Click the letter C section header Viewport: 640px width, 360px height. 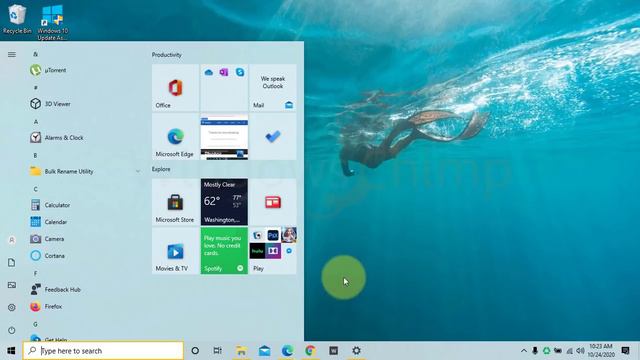[x=36, y=189]
